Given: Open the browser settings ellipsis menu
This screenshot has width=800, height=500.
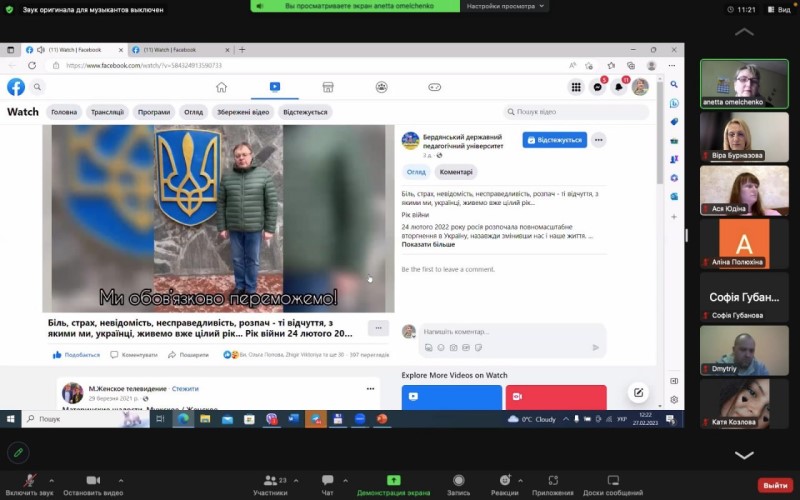Looking at the screenshot, I should [x=672, y=65].
